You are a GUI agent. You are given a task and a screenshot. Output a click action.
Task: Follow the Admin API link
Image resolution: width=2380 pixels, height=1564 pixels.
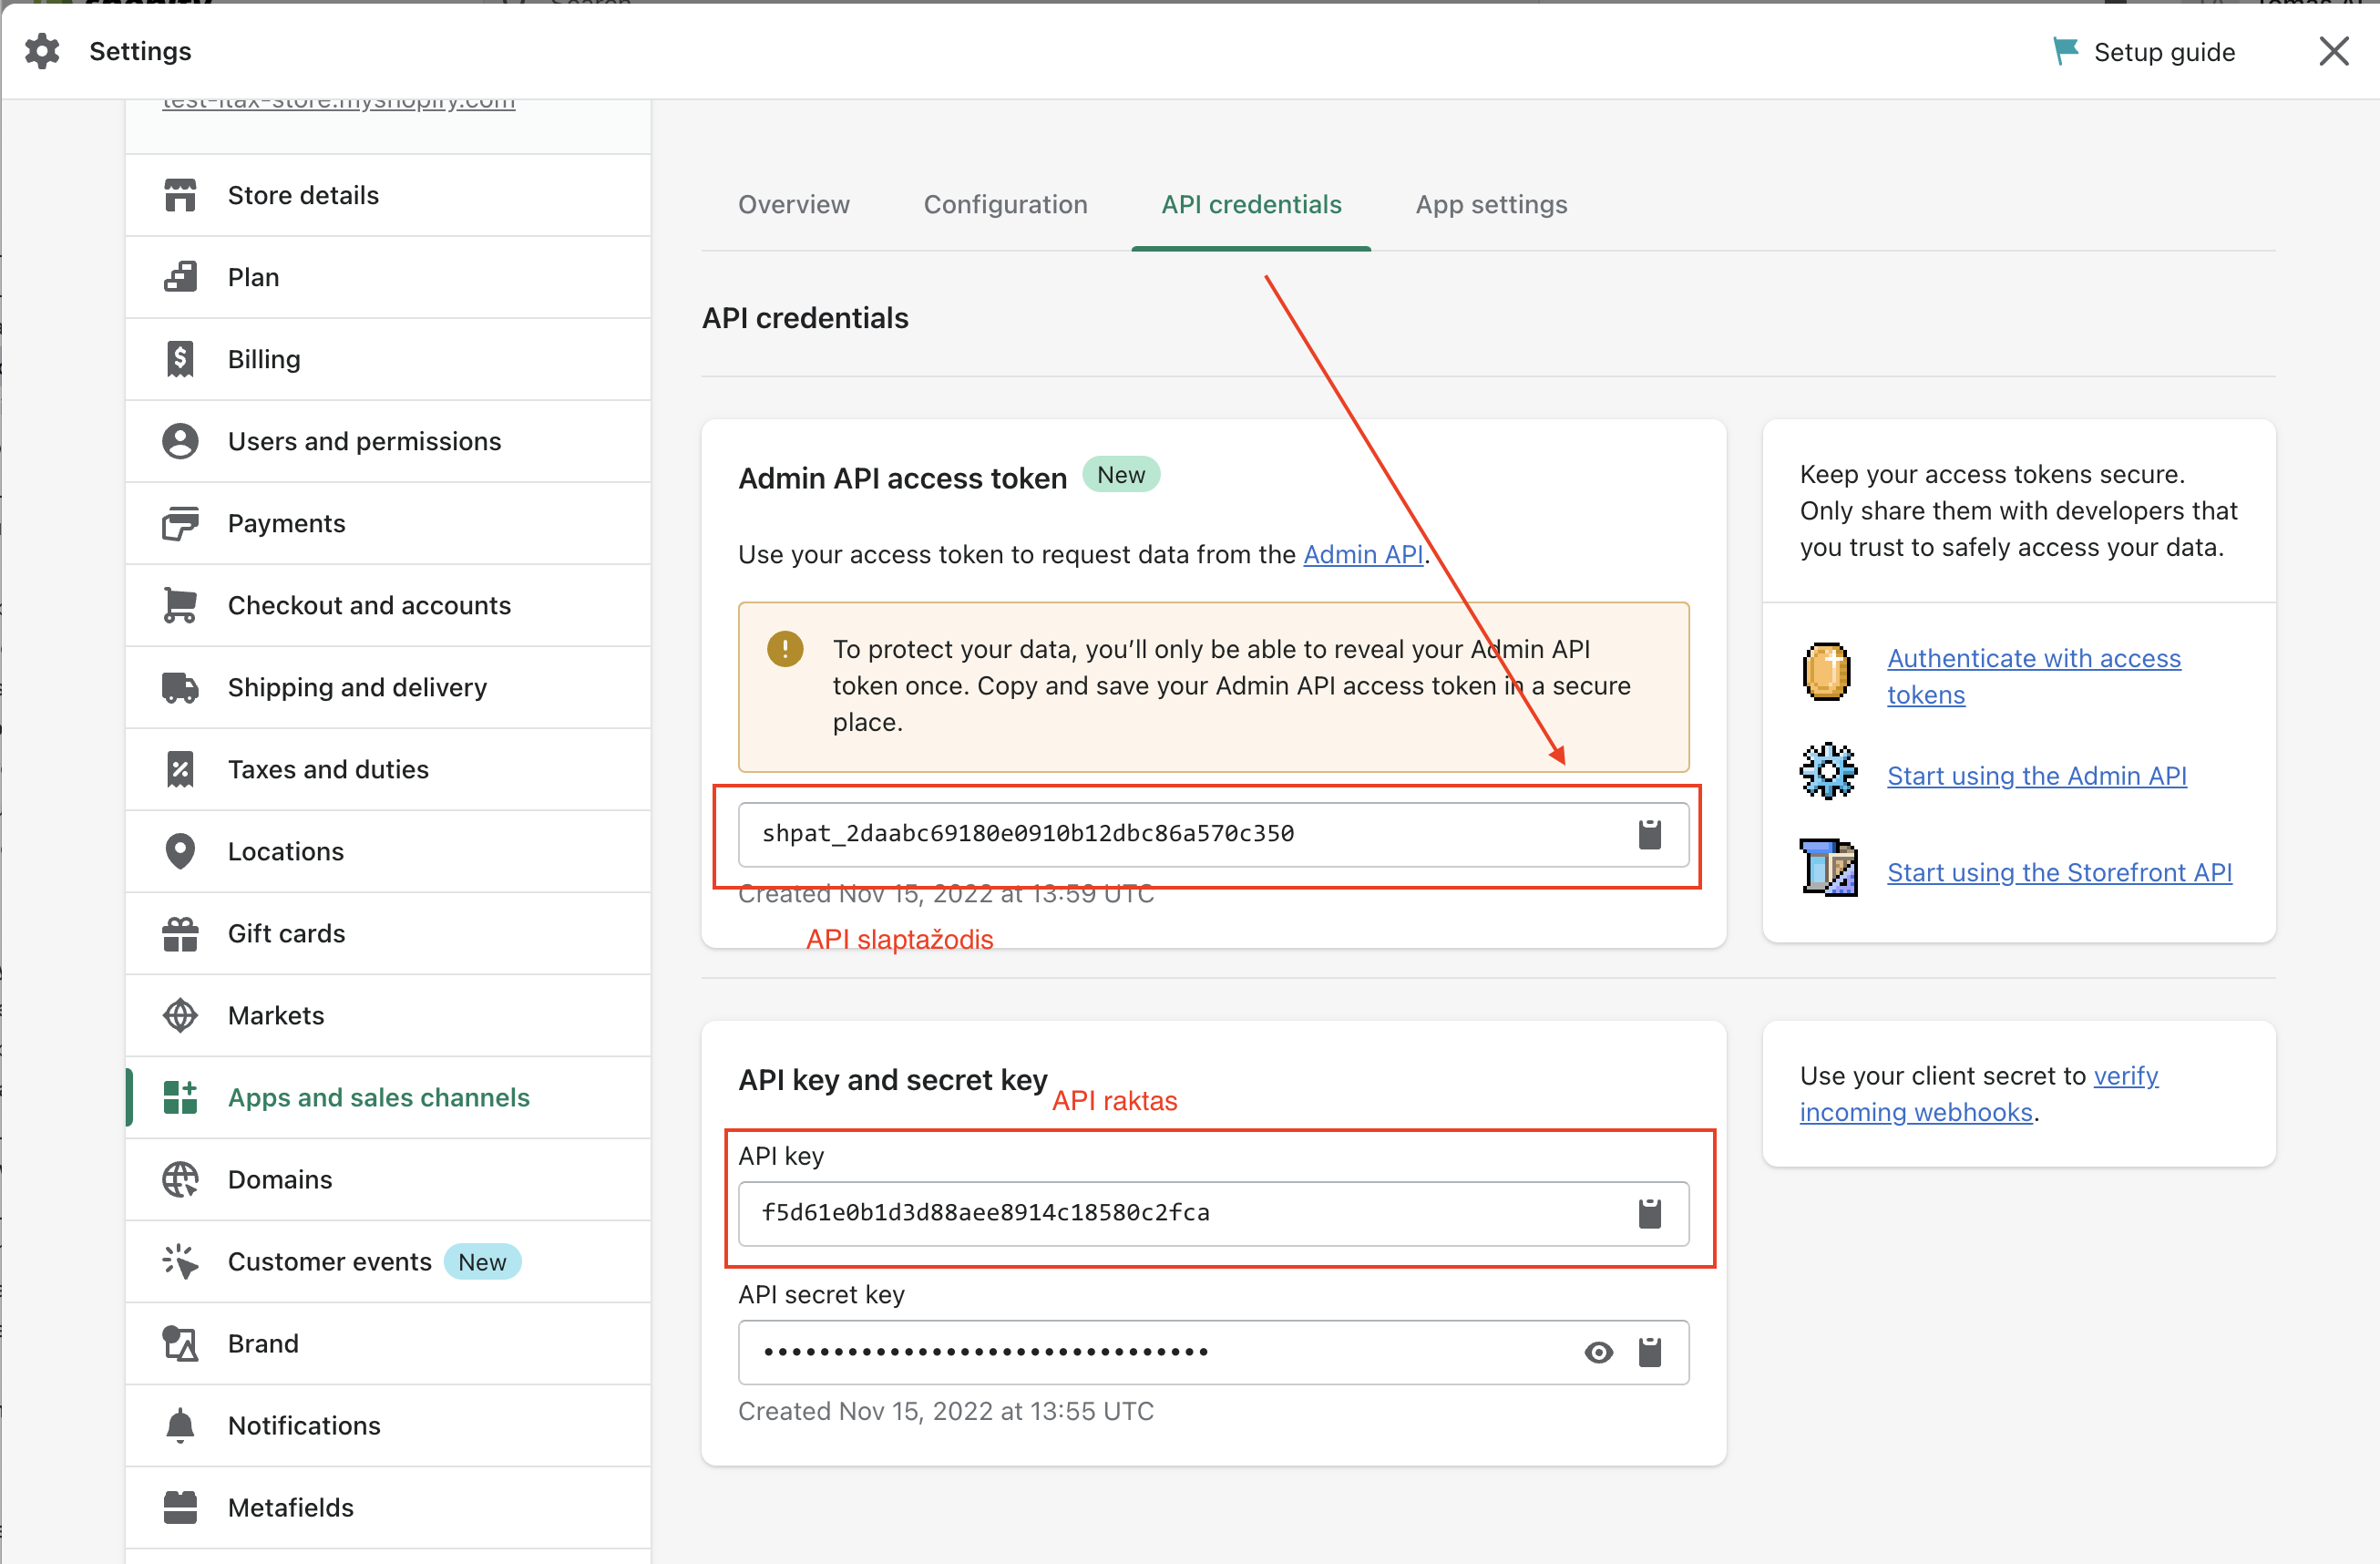coord(1362,554)
